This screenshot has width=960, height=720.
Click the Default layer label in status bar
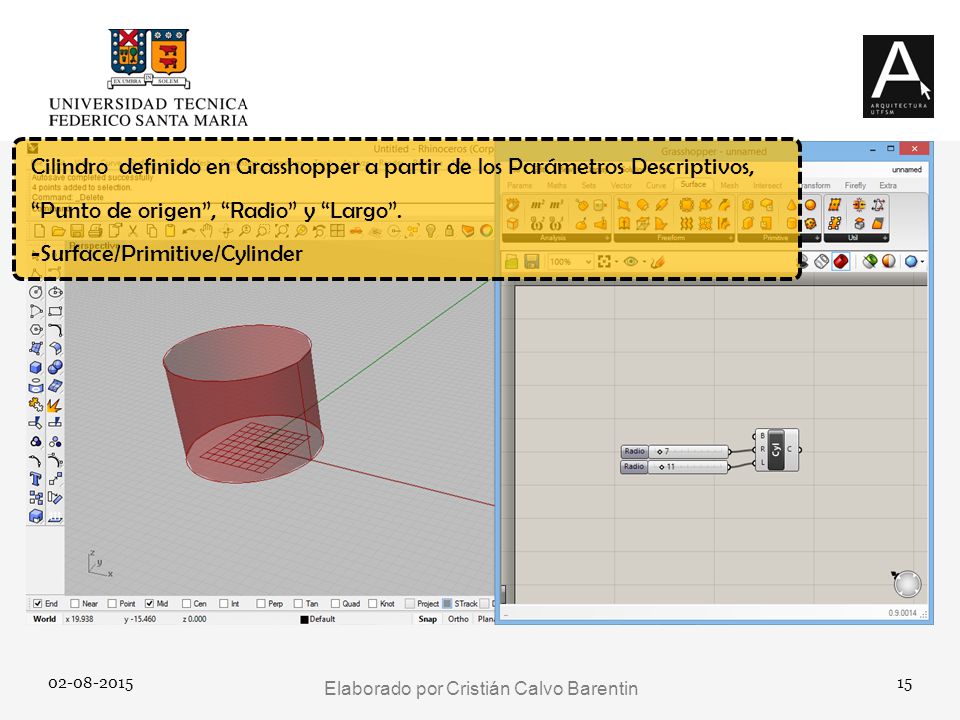(322, 619)
